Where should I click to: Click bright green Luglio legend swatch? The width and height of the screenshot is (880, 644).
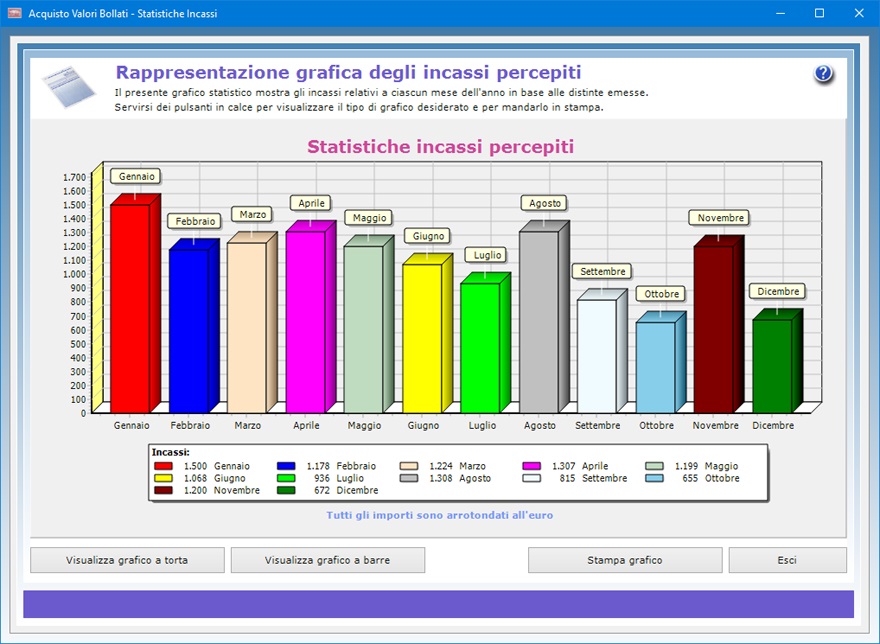click(286, 478)
